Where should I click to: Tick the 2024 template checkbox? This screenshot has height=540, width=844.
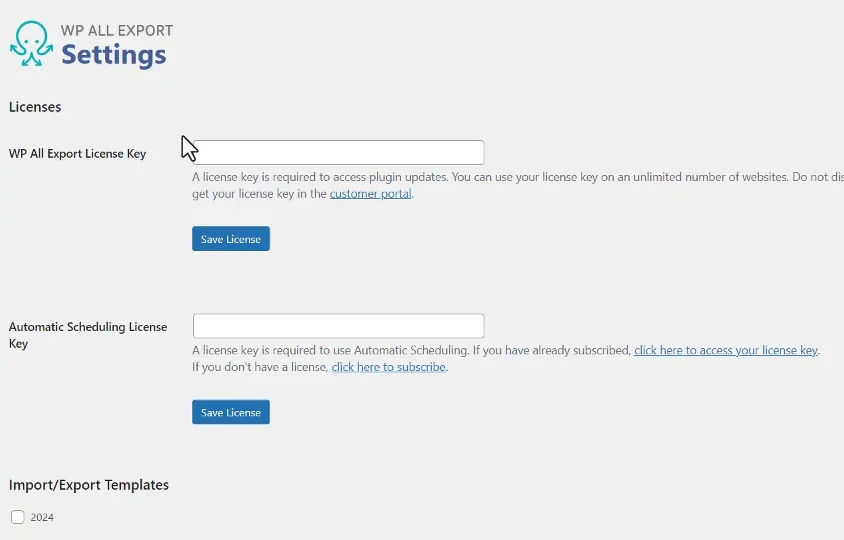point(18,517)
